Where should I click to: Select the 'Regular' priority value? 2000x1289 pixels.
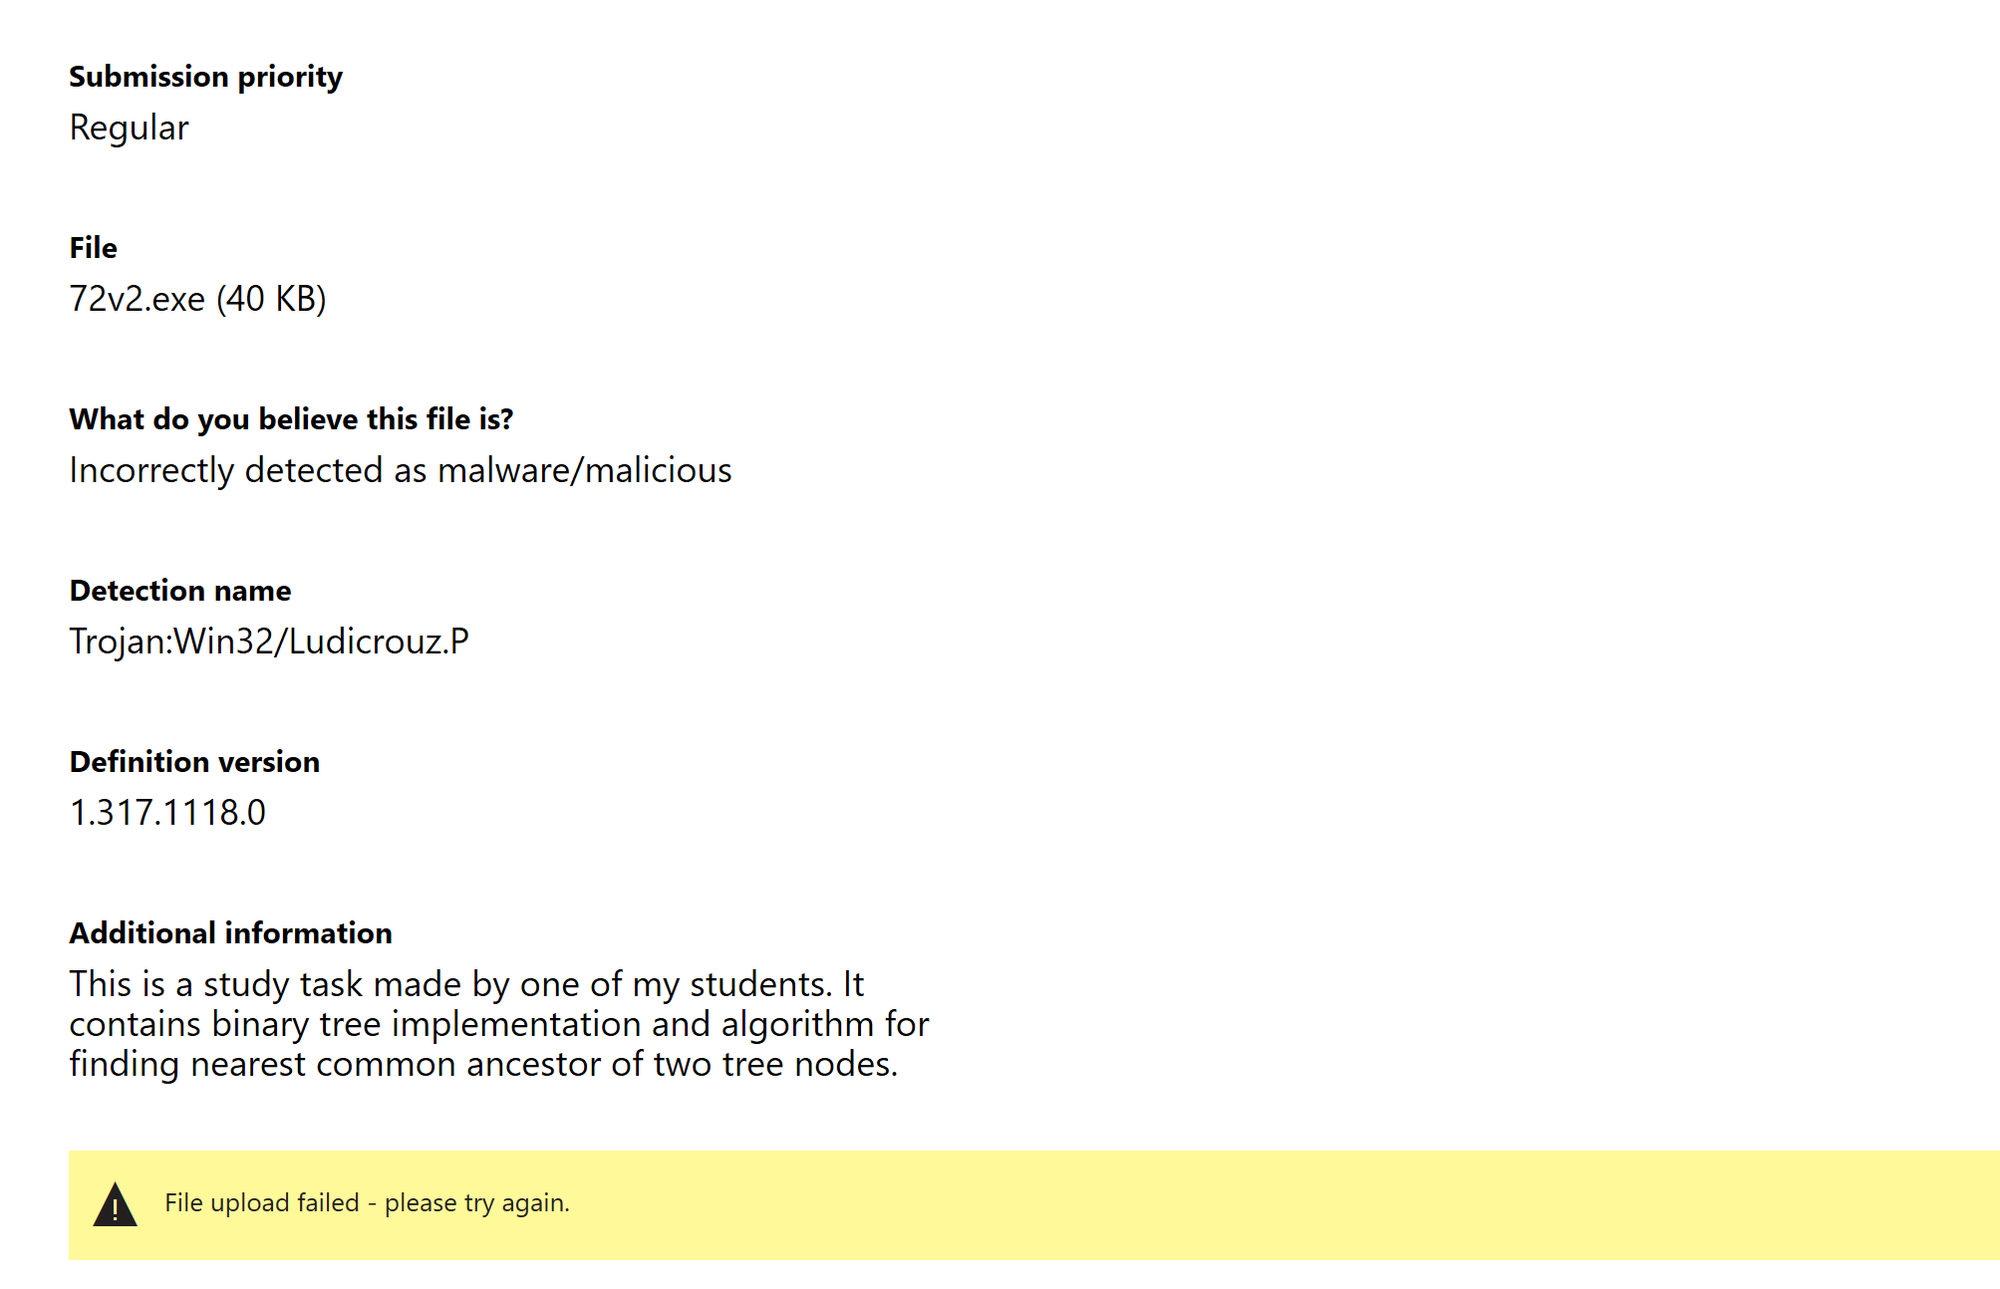129,128
